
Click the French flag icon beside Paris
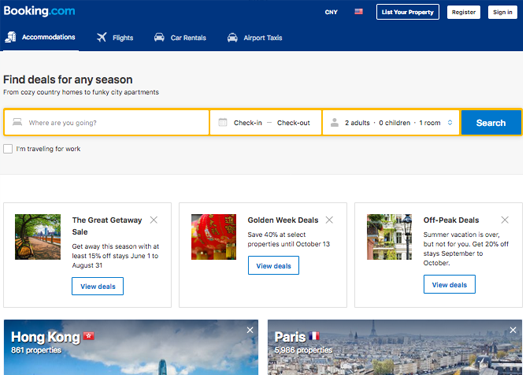(314, 336)
